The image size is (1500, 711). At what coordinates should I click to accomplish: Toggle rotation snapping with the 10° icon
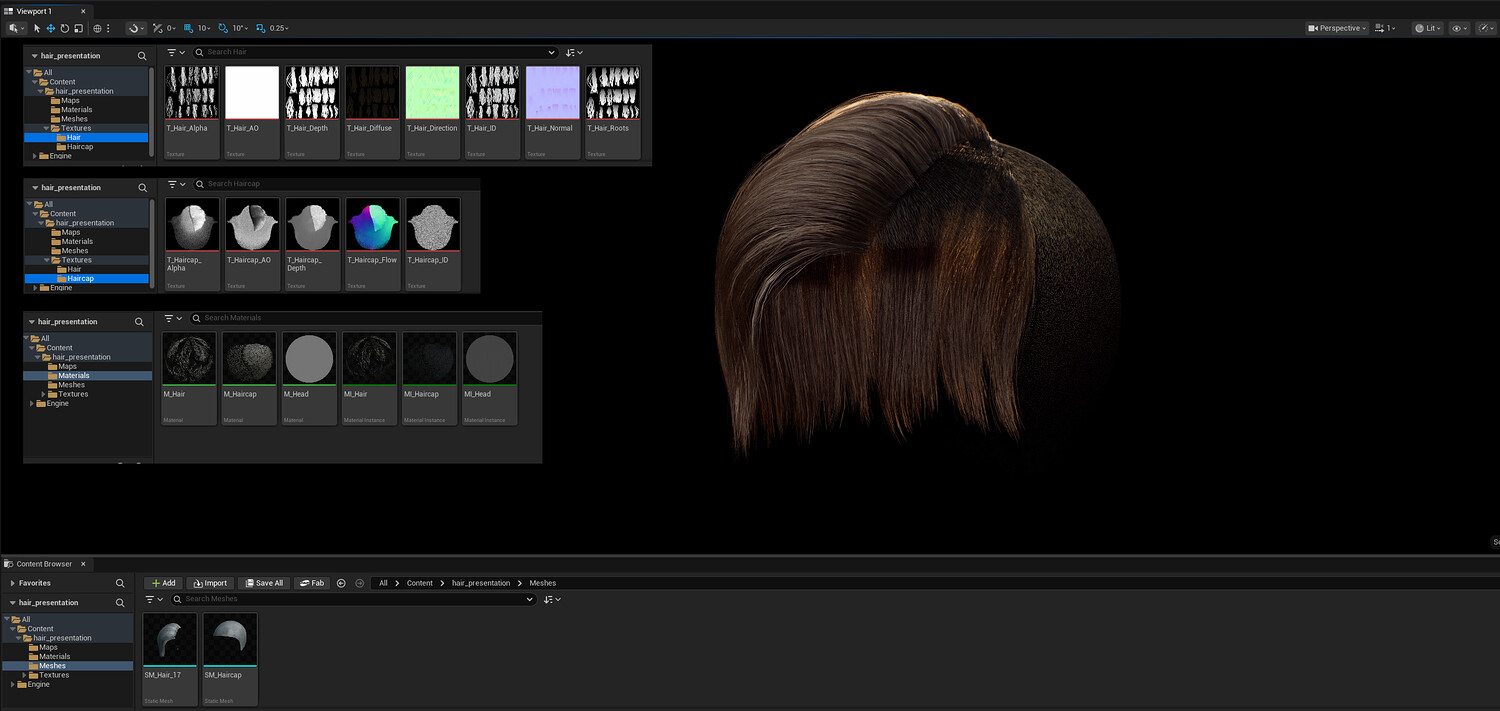[223, 28]
